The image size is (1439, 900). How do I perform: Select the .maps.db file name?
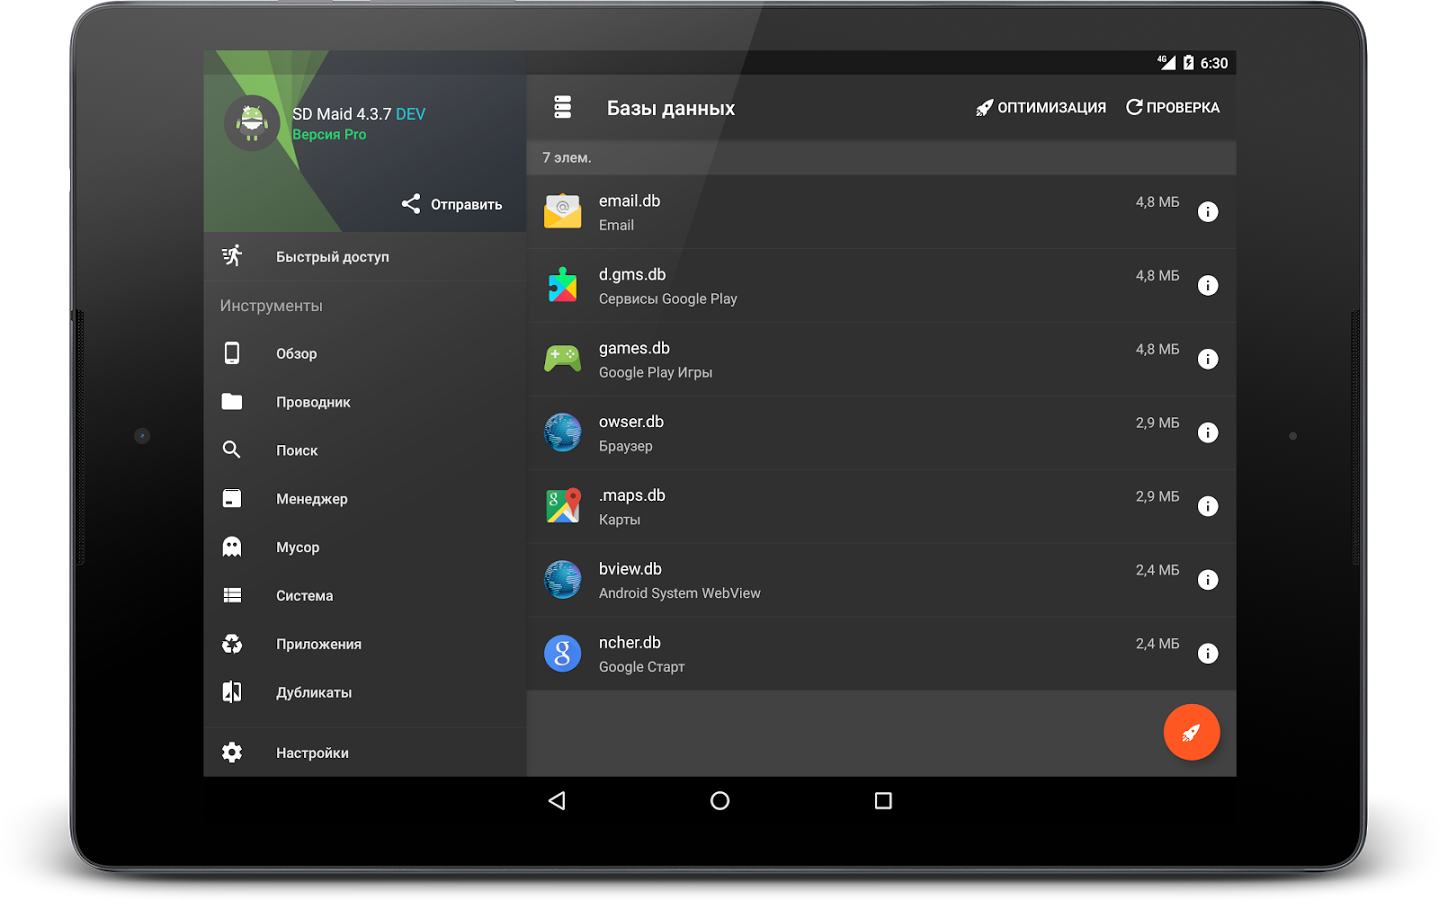(632, 496)
